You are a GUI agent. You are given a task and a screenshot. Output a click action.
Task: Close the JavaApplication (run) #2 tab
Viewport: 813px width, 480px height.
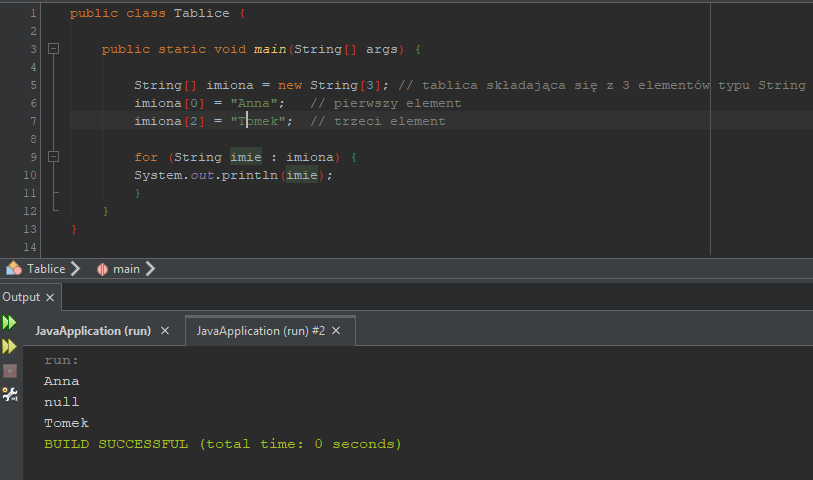point(337,330)
